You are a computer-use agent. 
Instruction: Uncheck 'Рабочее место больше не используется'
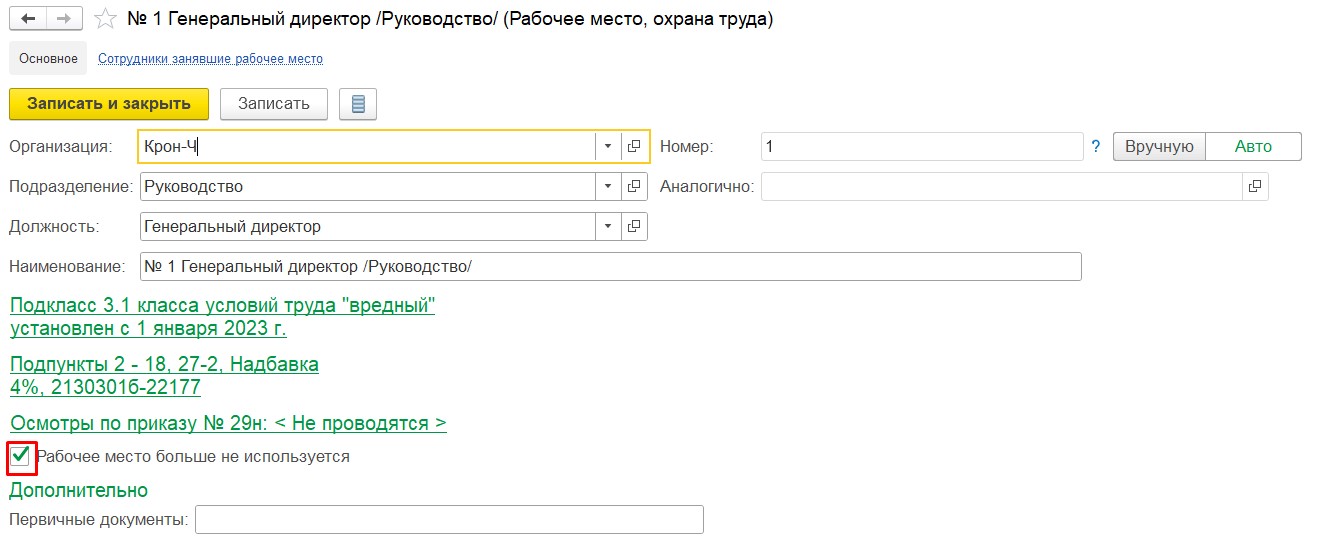point(20,456)
